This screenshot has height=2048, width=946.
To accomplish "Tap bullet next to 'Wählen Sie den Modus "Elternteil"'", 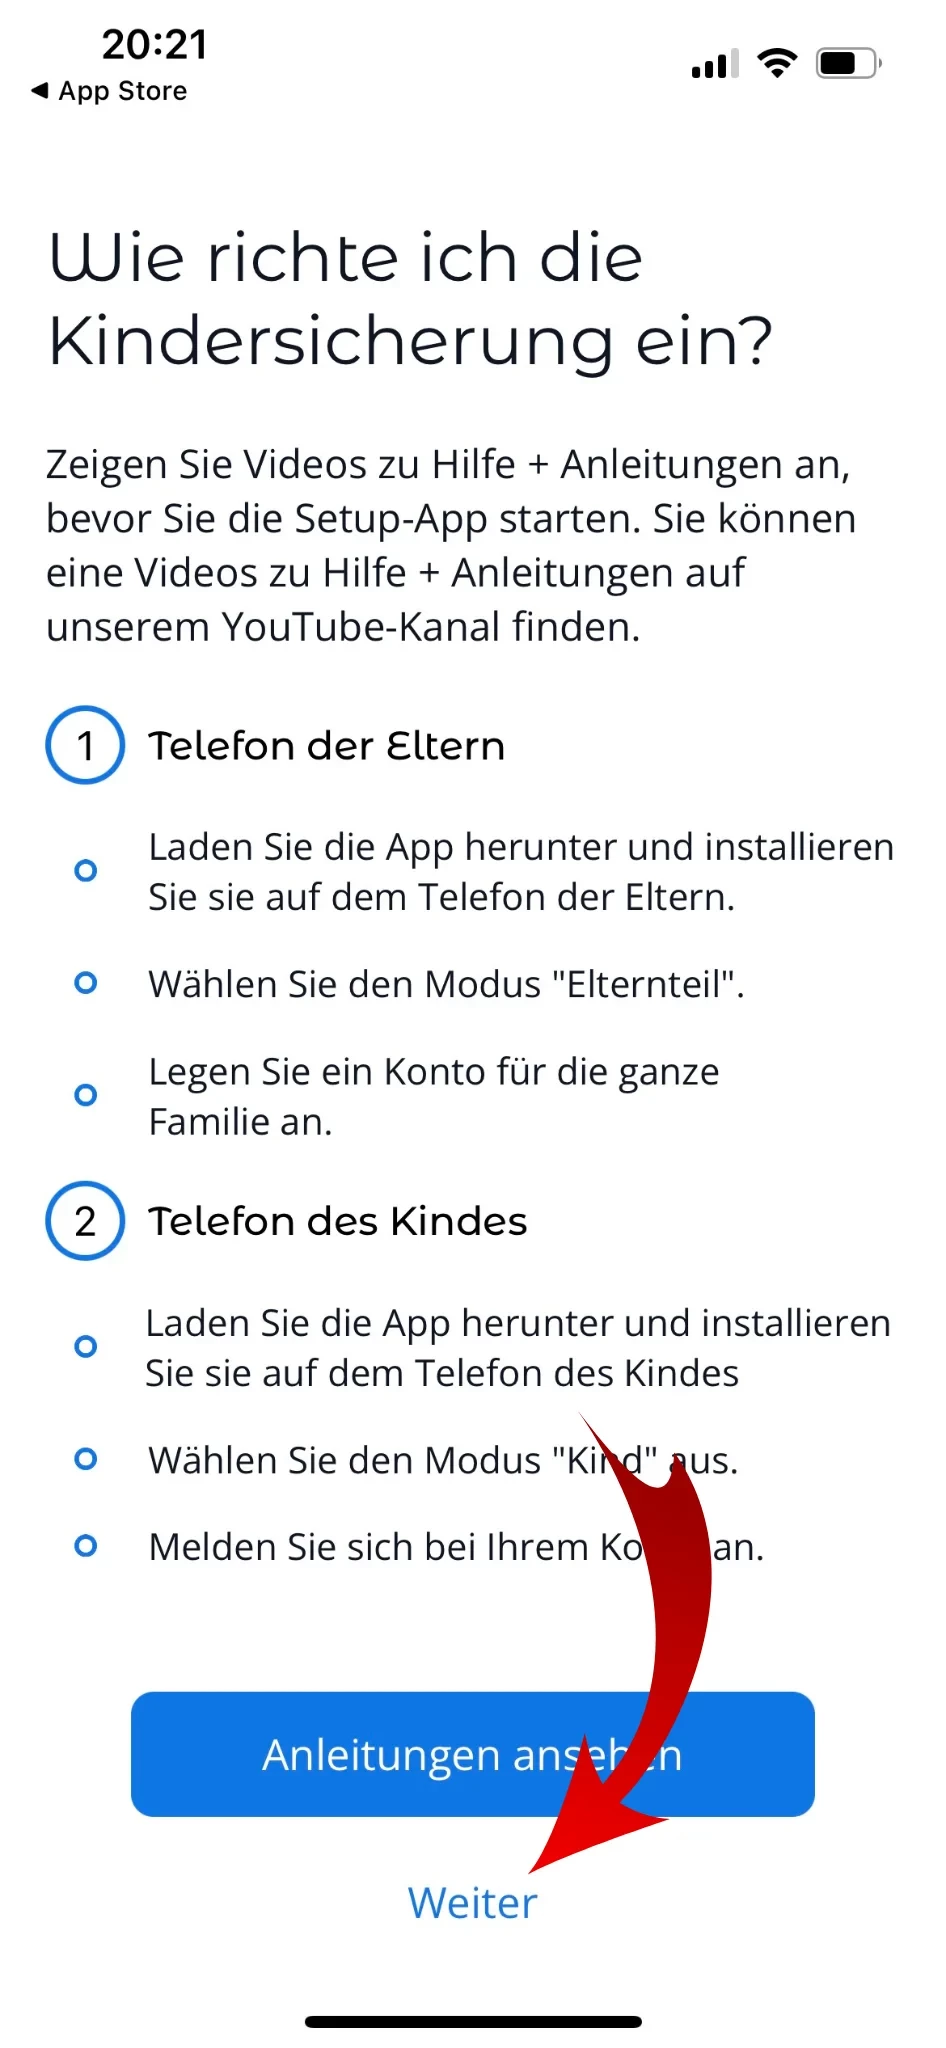I will pyautogui.click(x=86, y=983).
